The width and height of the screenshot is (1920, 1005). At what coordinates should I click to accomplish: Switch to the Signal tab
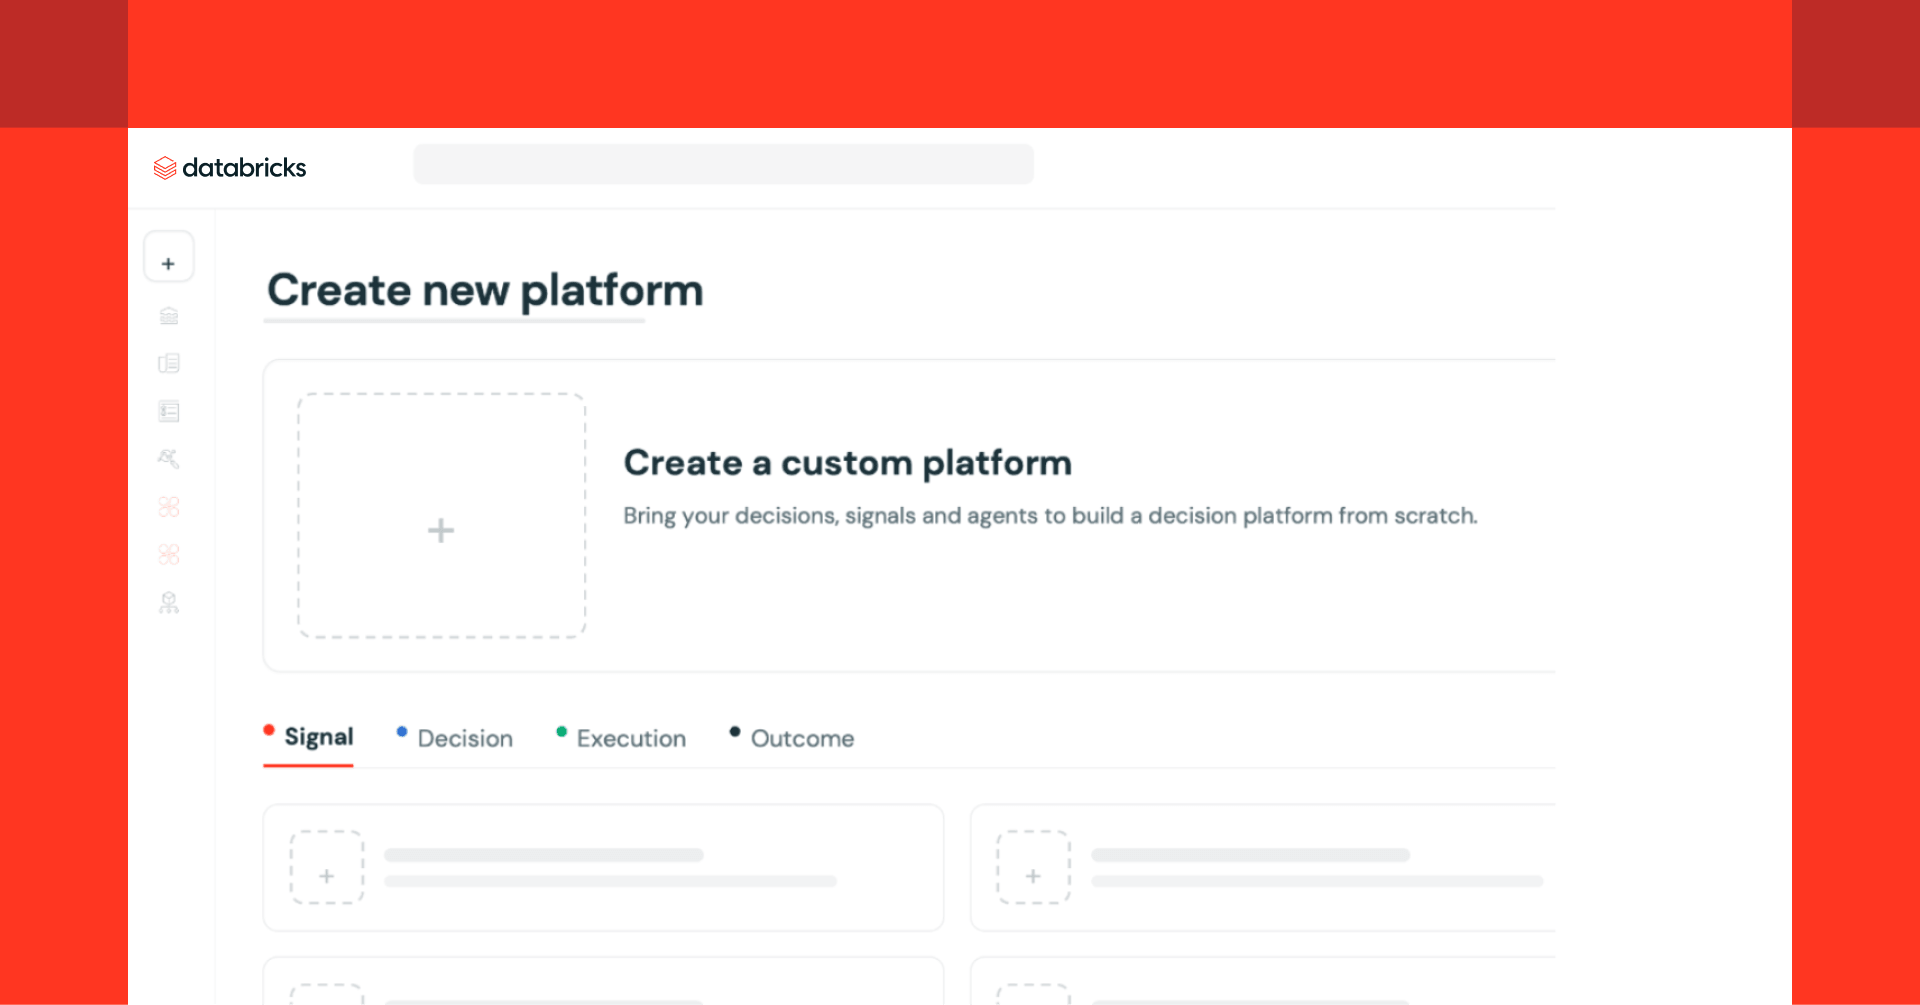[x=309, y=738]
